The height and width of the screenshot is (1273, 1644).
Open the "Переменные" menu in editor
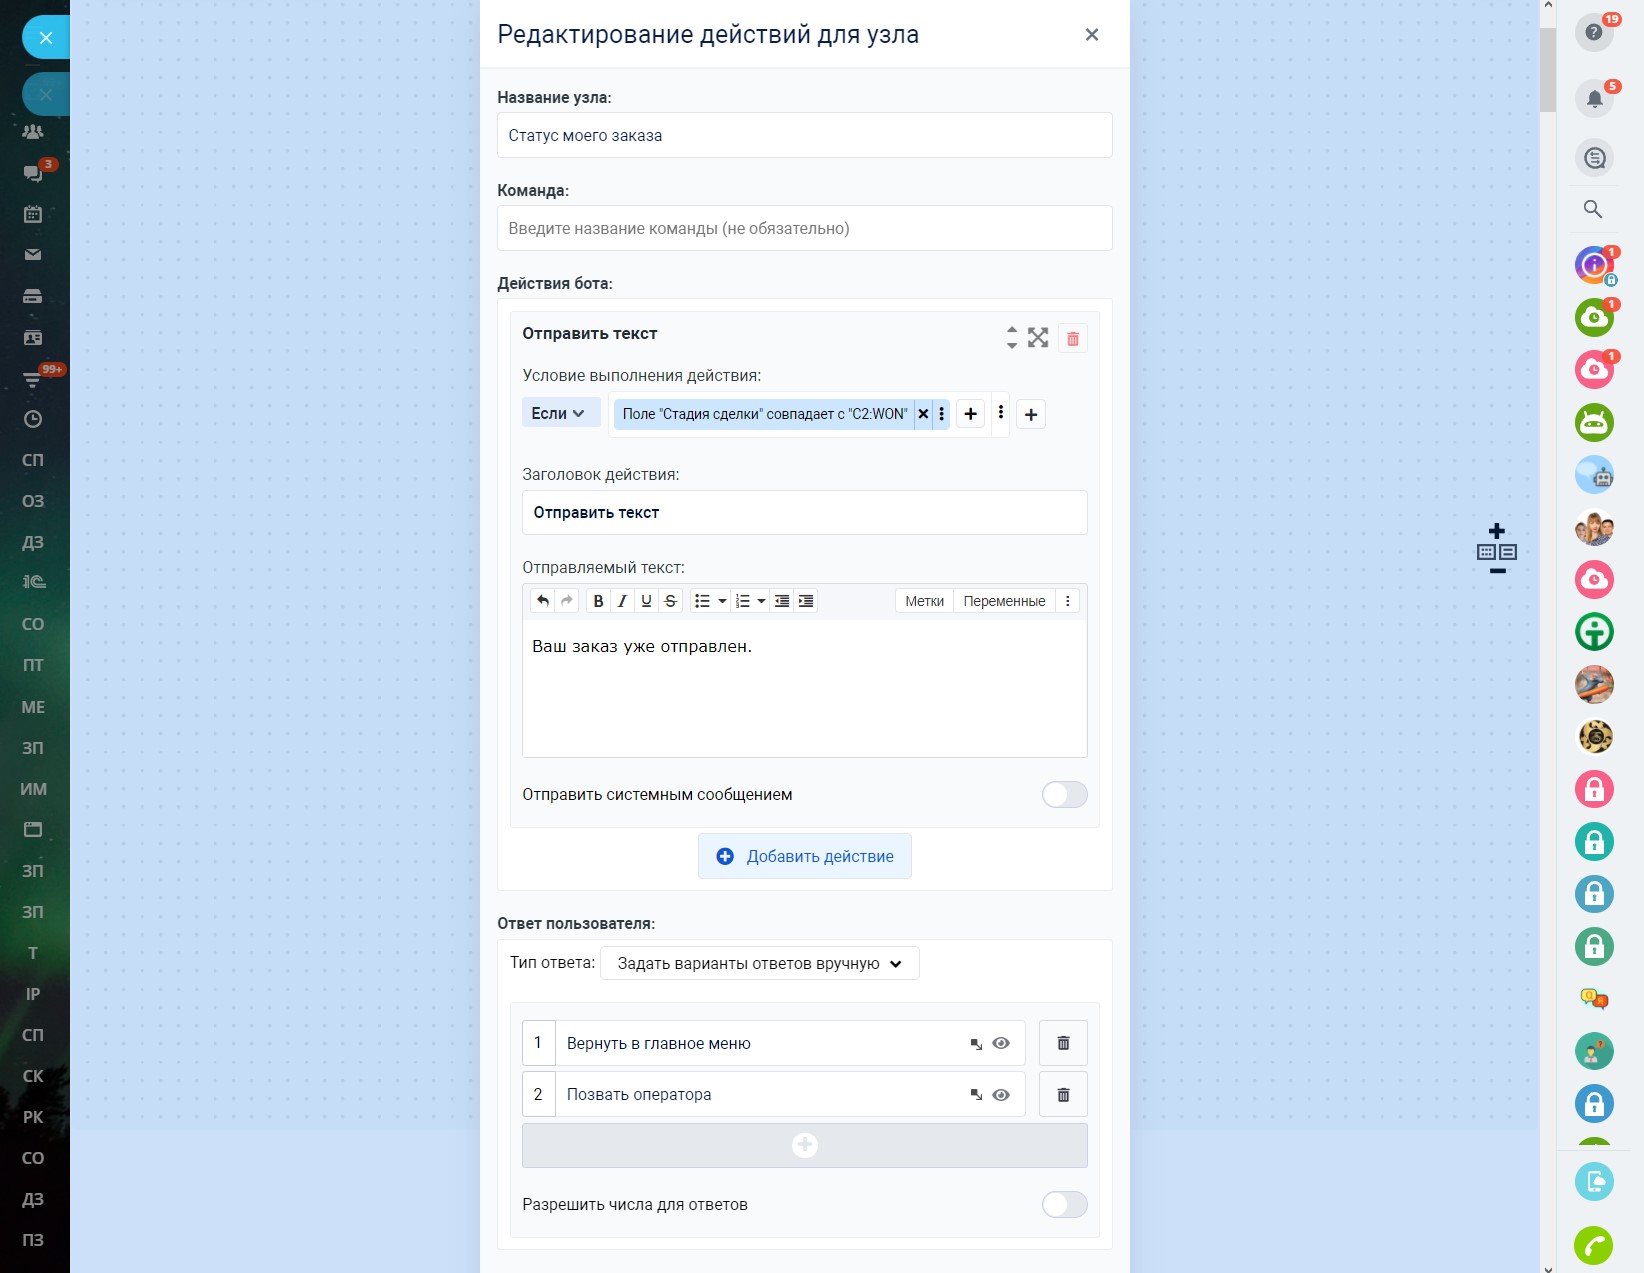click(x=1004, y=601)
